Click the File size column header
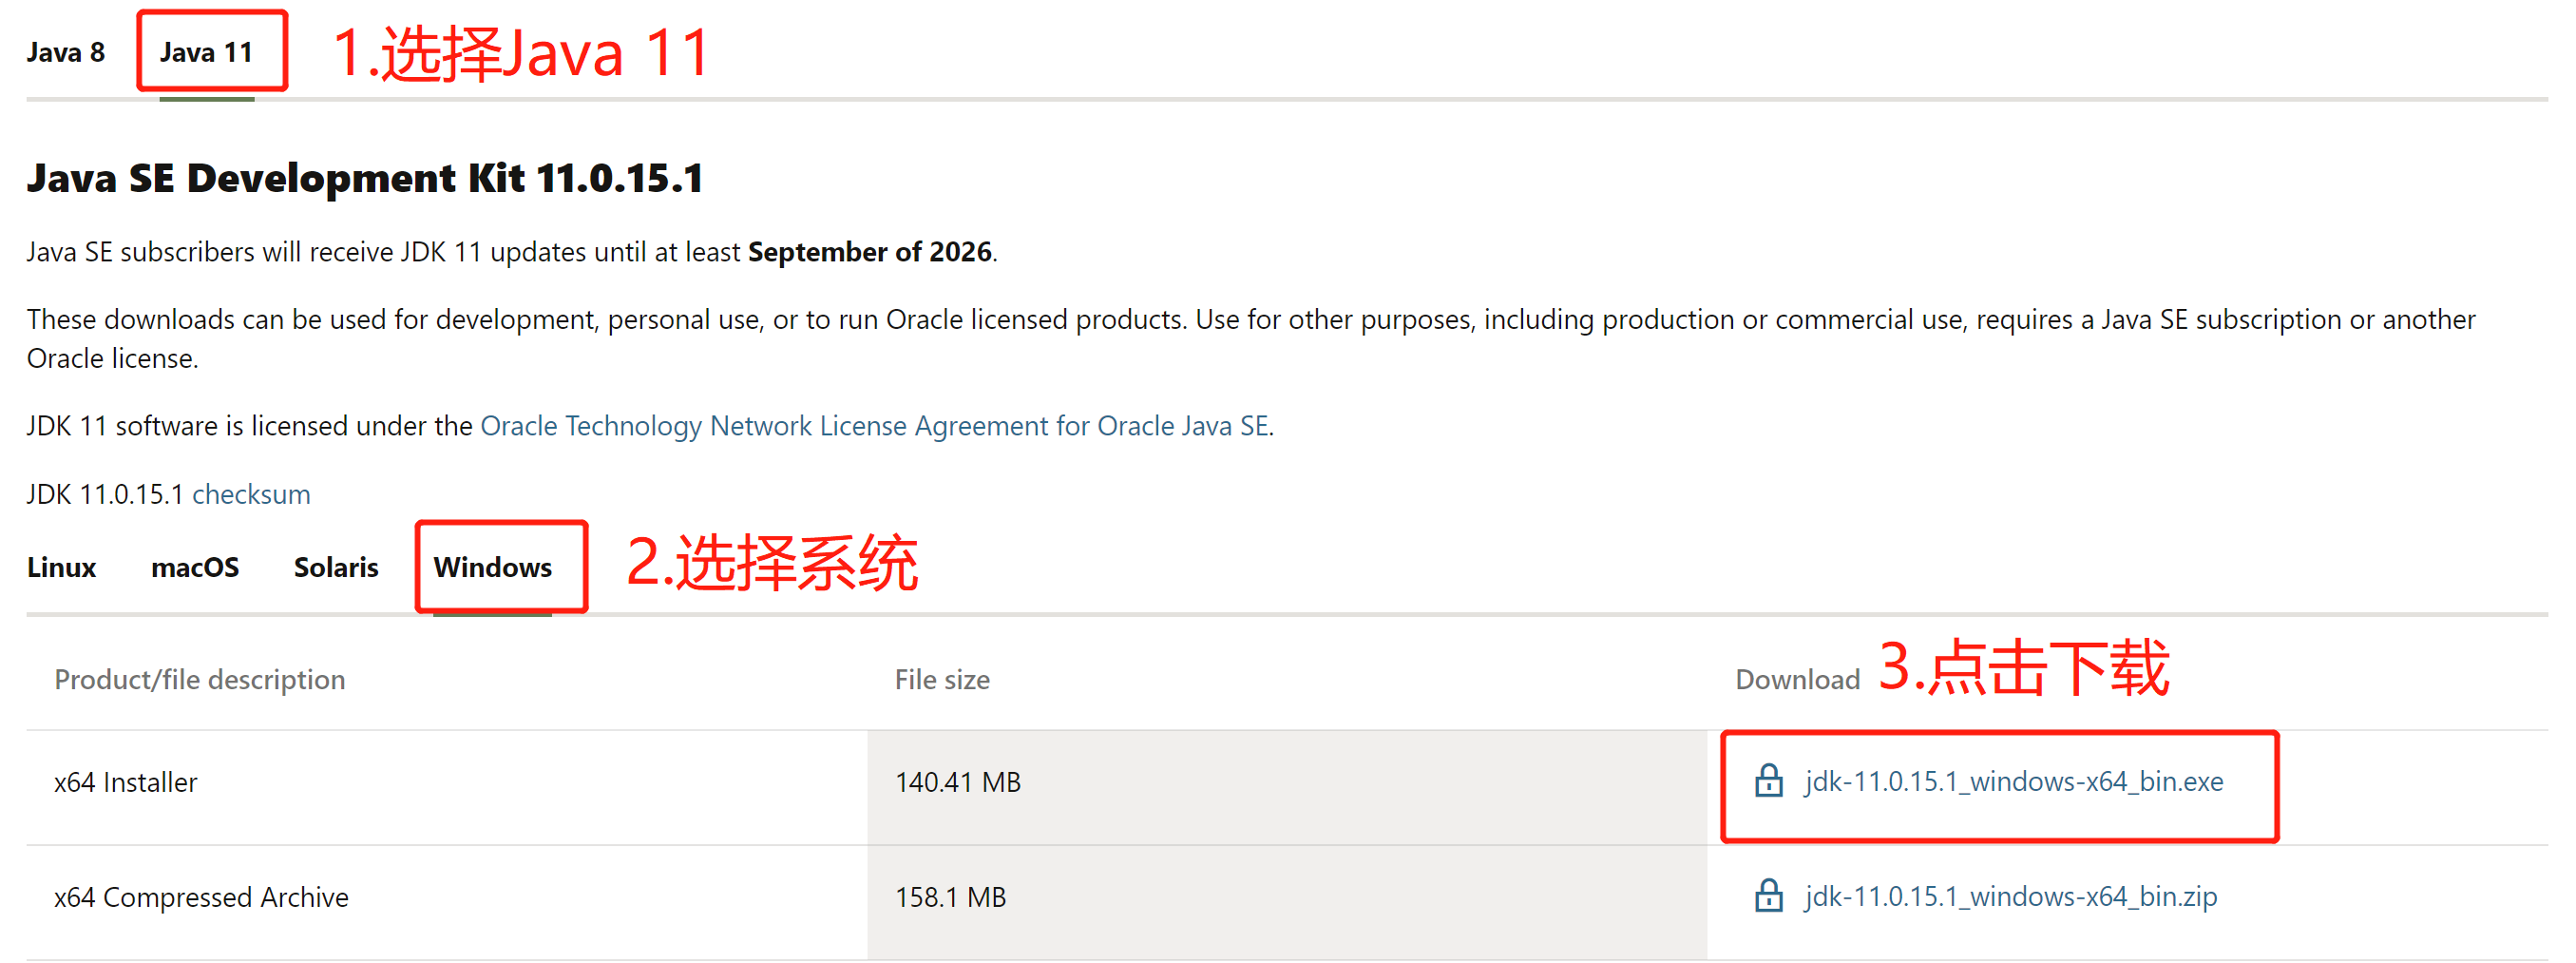Screen dimensions: 2576x963 pyautogui.click(x=942, y=679)
